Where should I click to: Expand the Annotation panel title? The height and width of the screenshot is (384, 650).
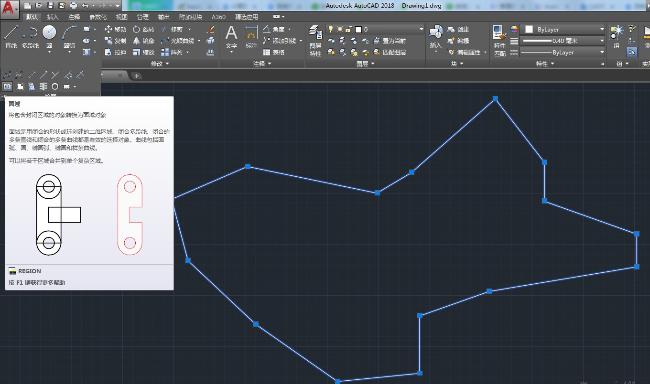(x=262, y=63)
